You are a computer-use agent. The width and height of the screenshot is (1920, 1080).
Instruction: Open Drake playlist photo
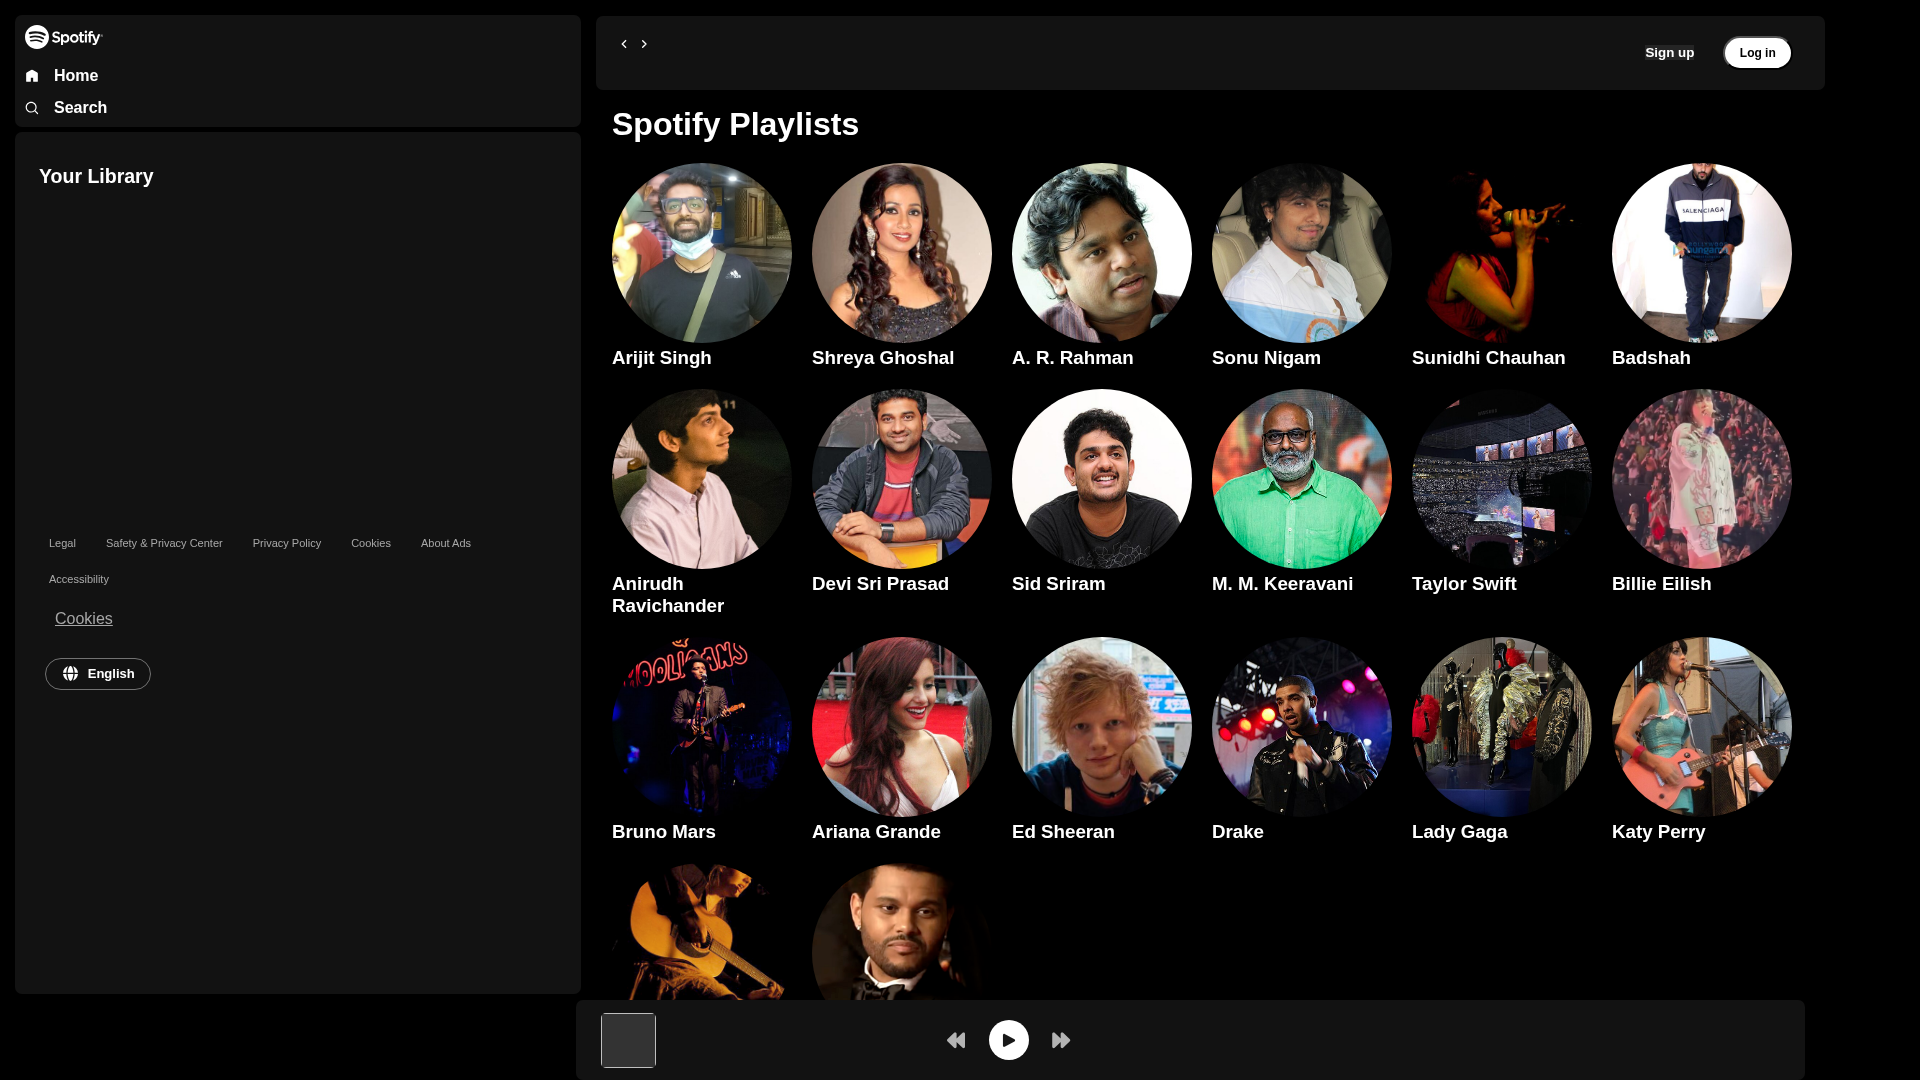[1302, 727]
